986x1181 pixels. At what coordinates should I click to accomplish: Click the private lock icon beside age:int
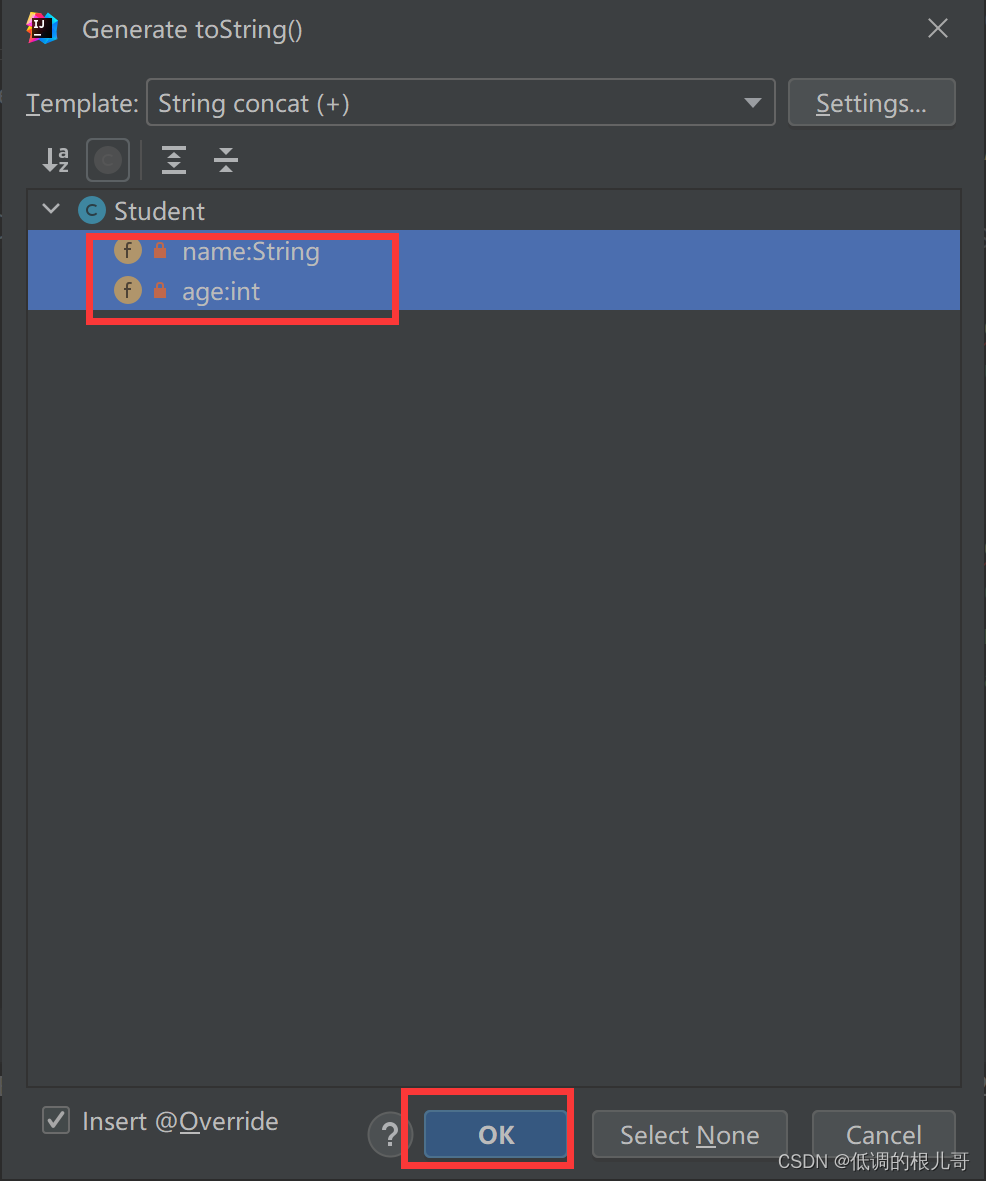[160, 290]
